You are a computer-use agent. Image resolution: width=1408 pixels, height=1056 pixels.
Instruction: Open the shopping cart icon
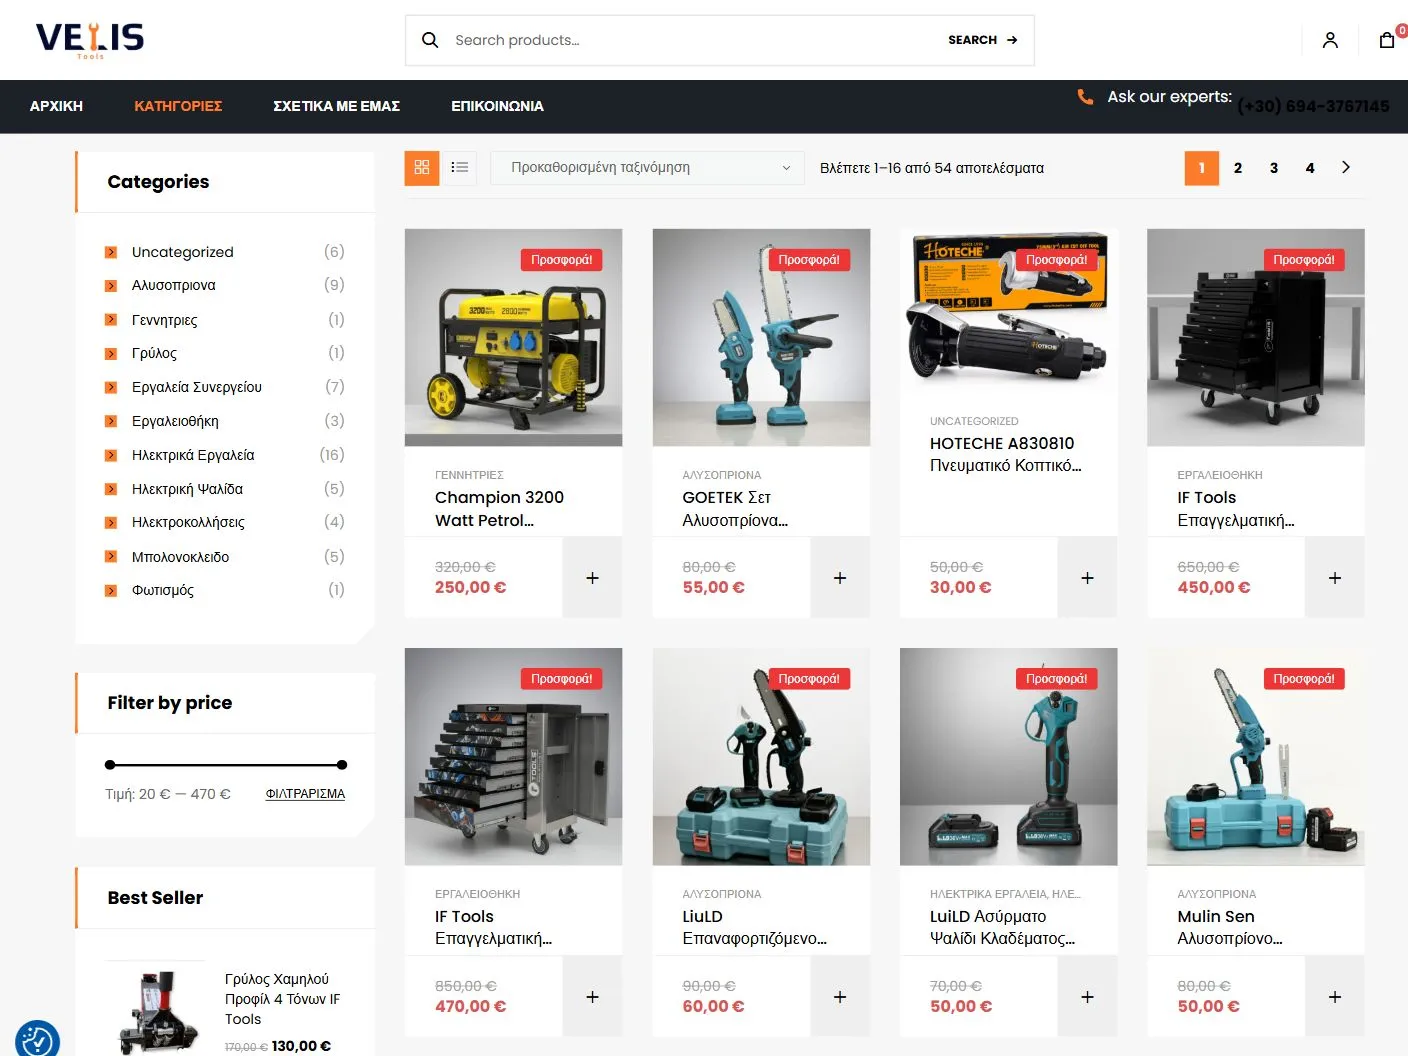[x=1387, y=40]
